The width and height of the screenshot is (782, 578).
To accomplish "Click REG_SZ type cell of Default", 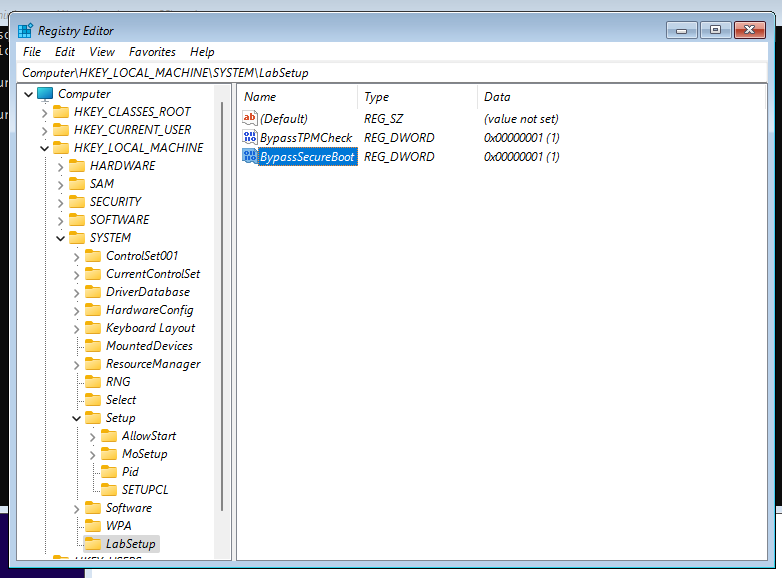I will tap(383, 119).
